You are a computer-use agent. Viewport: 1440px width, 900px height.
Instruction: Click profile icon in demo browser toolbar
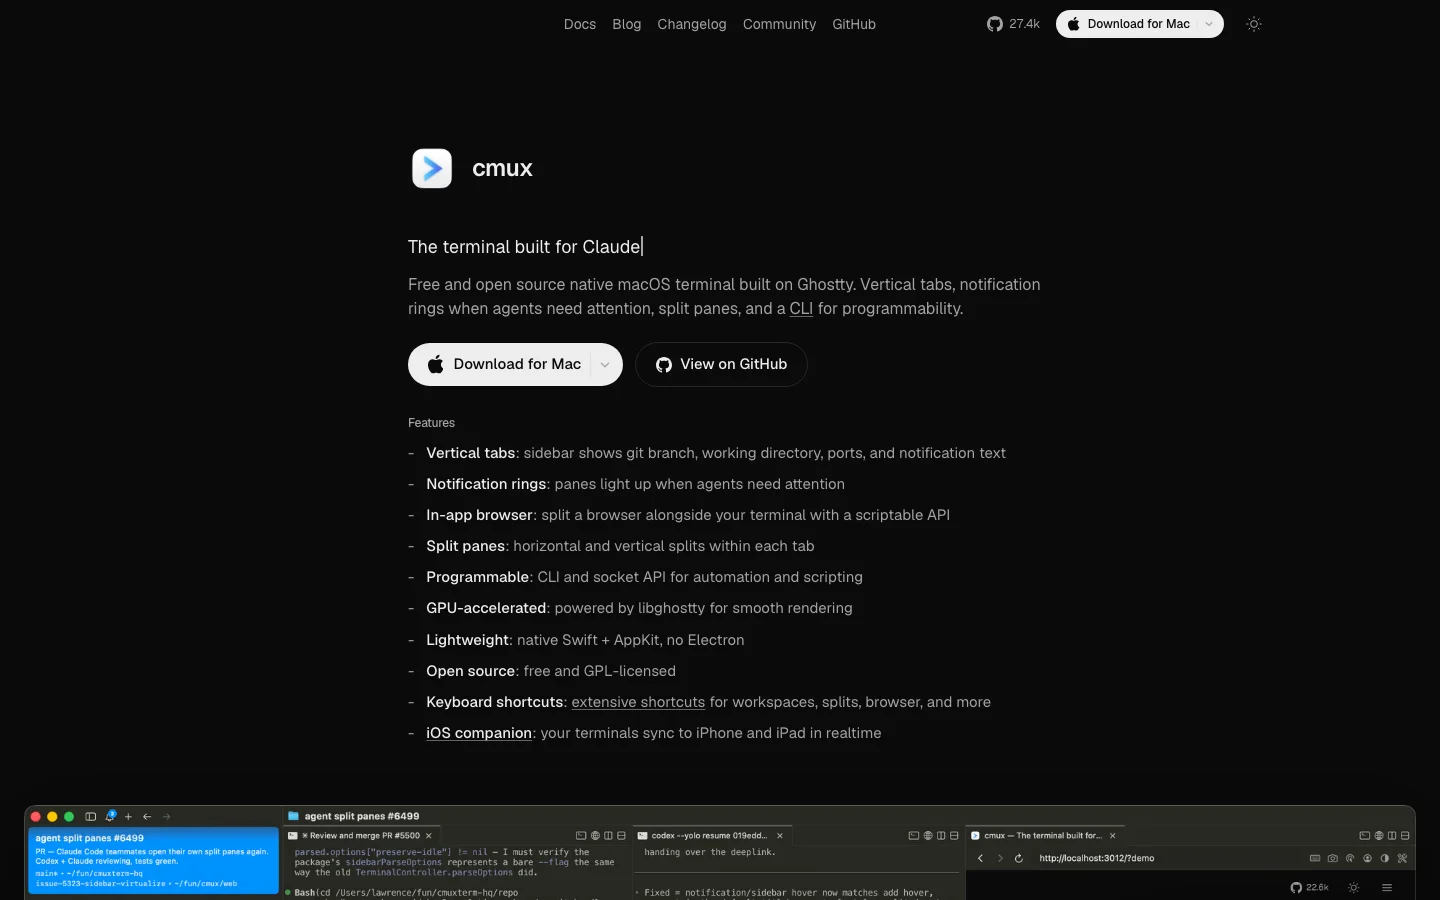click(x=1367, y=858)
